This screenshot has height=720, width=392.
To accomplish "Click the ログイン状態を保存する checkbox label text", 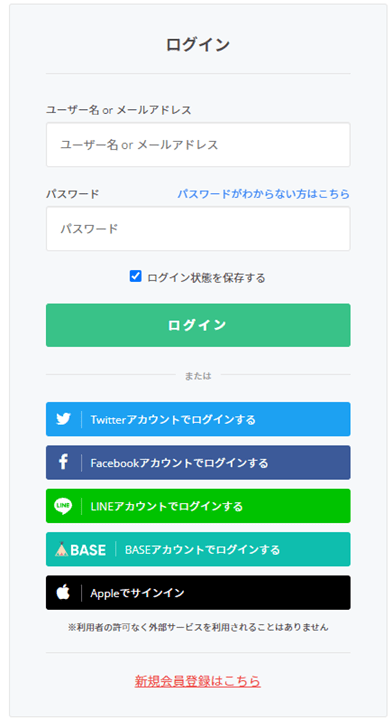I will 206,278.
